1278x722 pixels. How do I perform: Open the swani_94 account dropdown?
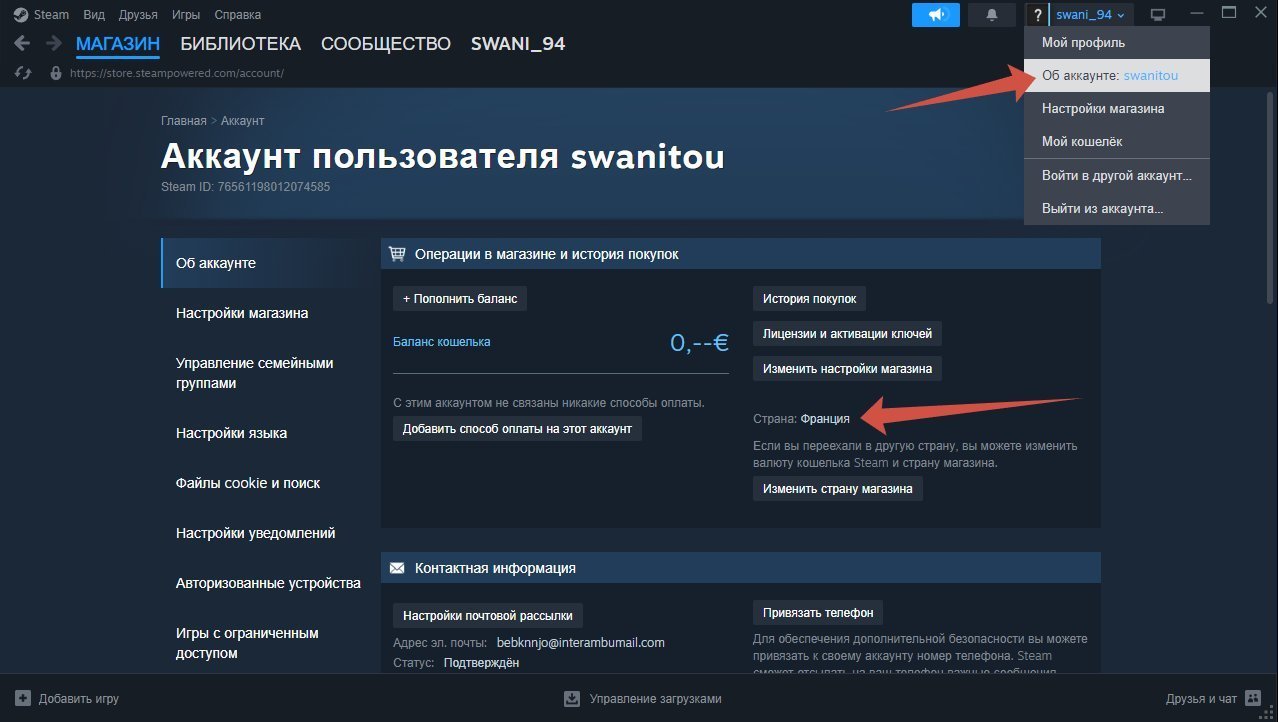click(x=1090, y=15)
